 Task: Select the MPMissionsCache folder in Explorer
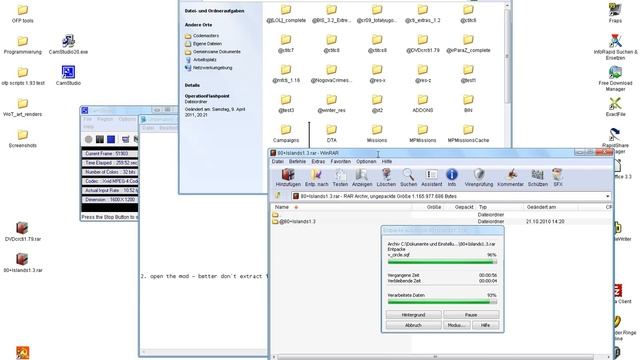(x=468, y=133)
